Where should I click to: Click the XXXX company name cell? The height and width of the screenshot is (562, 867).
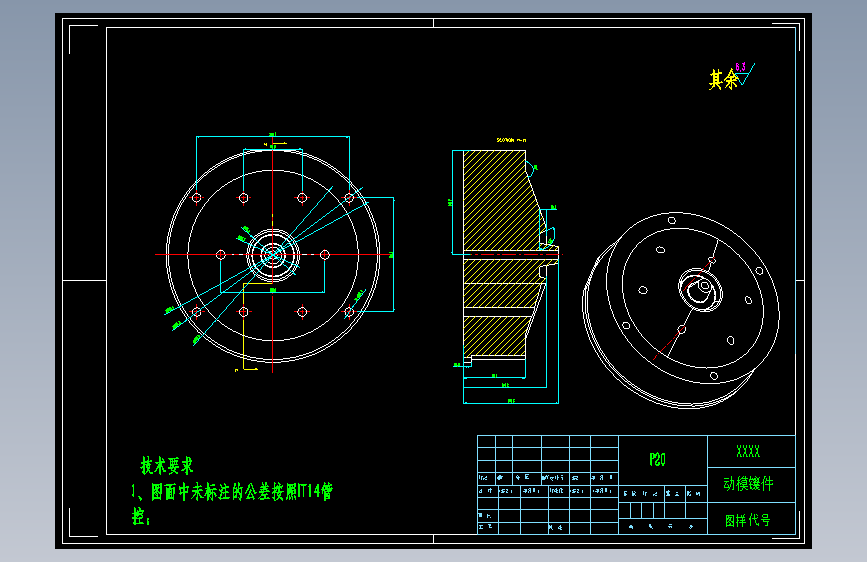click(x=751, y=451)
